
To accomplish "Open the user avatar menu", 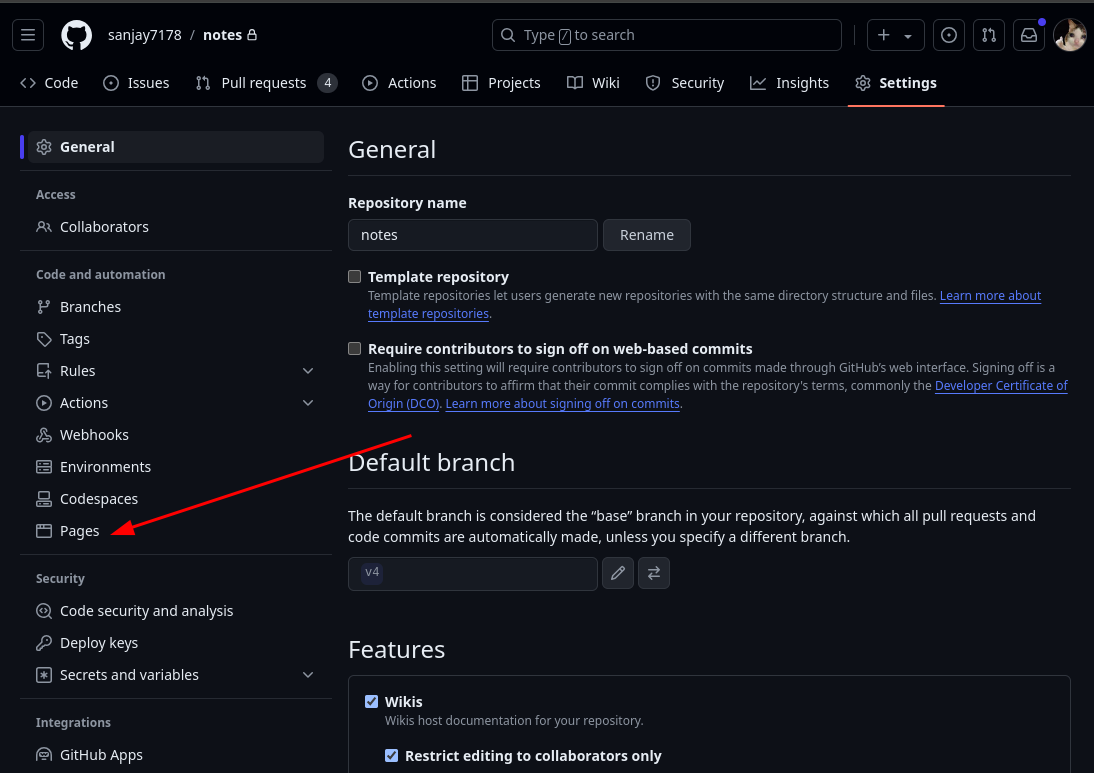I will [x=1069, y=35].
